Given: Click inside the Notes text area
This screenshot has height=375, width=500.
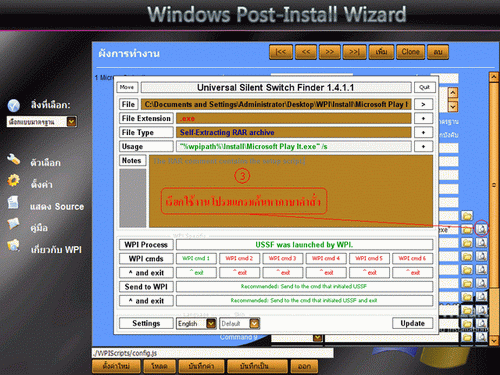Looking at the screenshot, I should 291,191.
